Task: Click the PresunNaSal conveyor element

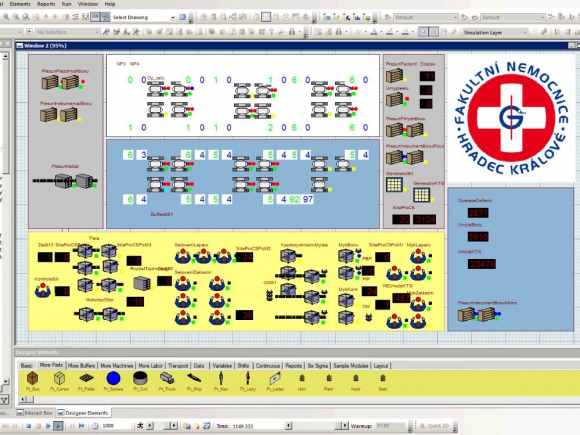Action: (65, 181)
